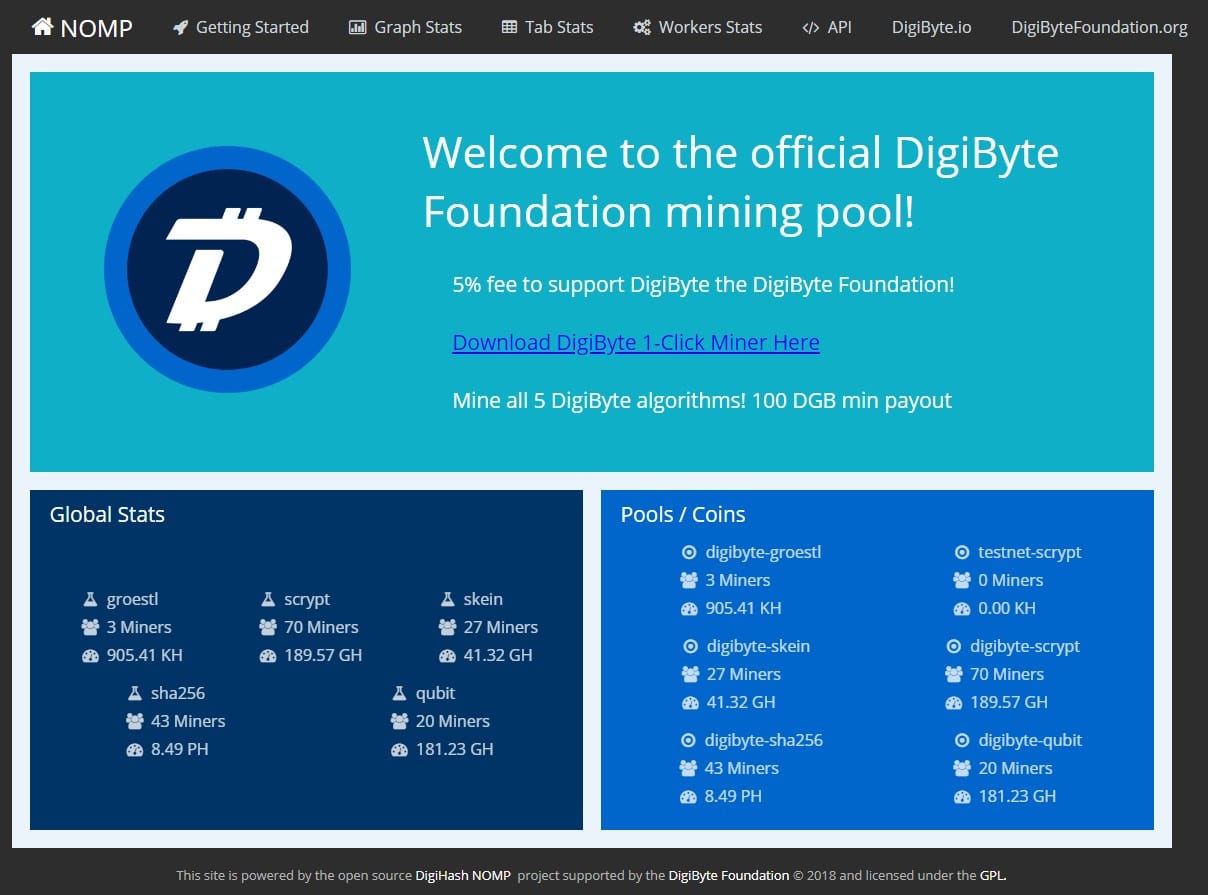Click the Pools / Coins heading

(683, 514)
